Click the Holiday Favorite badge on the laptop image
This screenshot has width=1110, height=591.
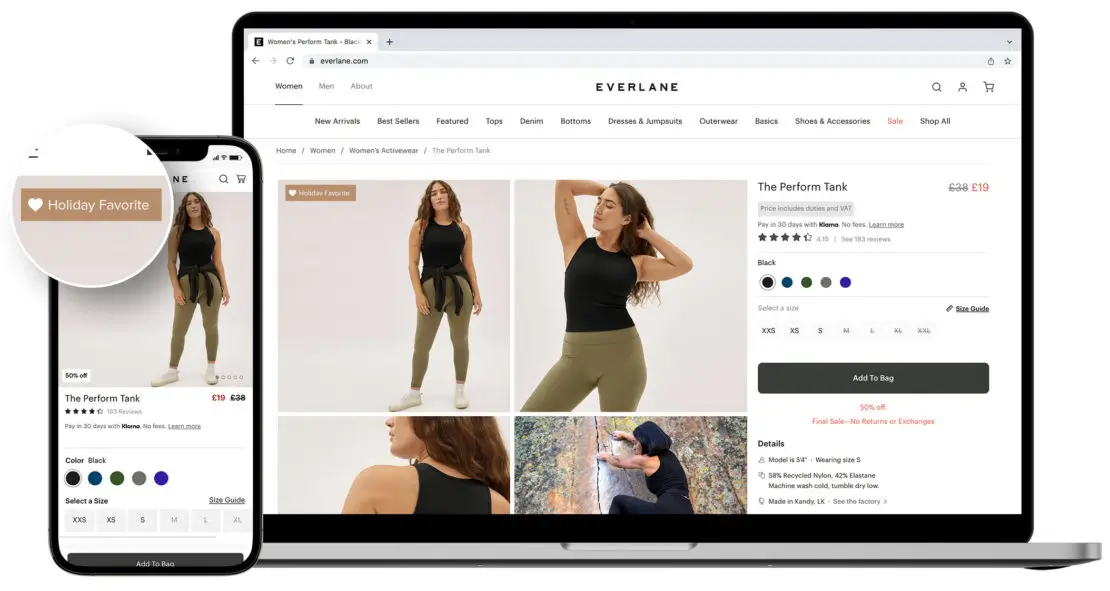pyautogui.click(x=321, y=193)
